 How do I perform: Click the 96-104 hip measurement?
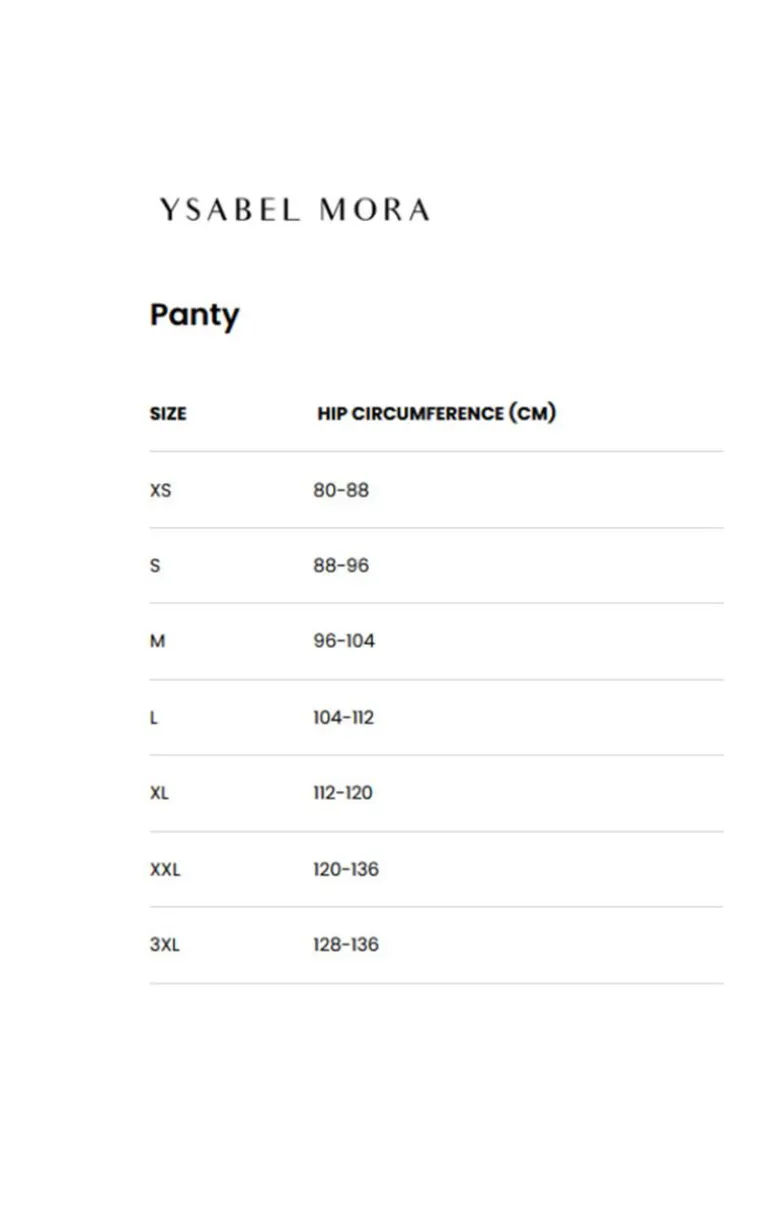tap(344, 641)
